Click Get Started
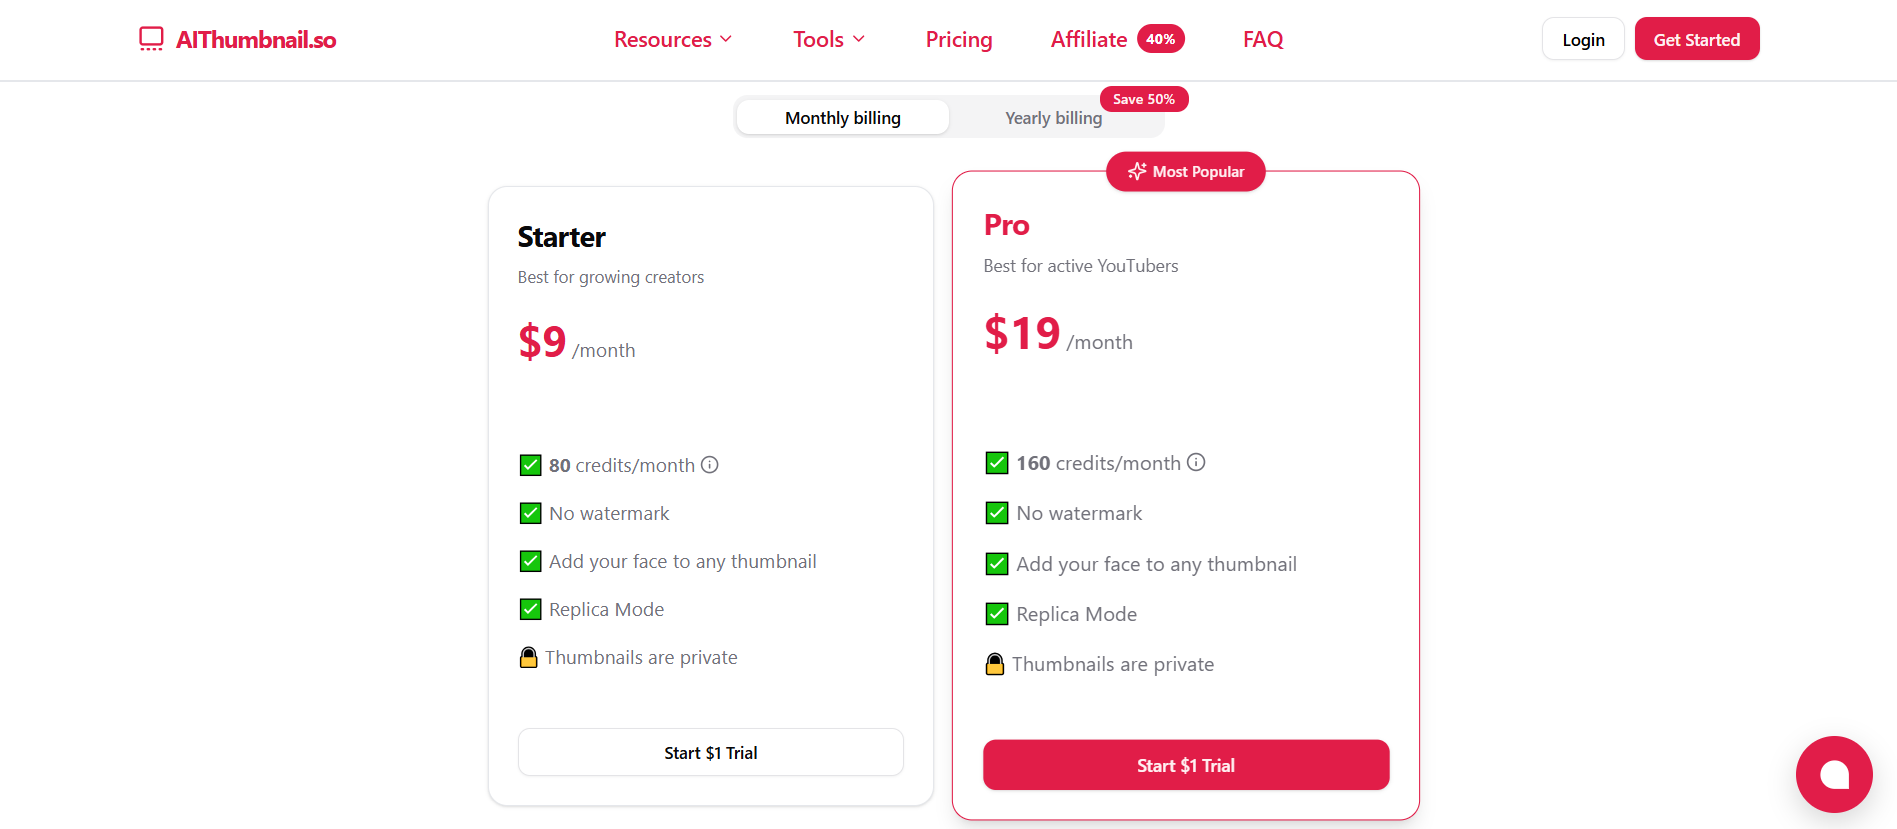 click(x=1696, y=38)
